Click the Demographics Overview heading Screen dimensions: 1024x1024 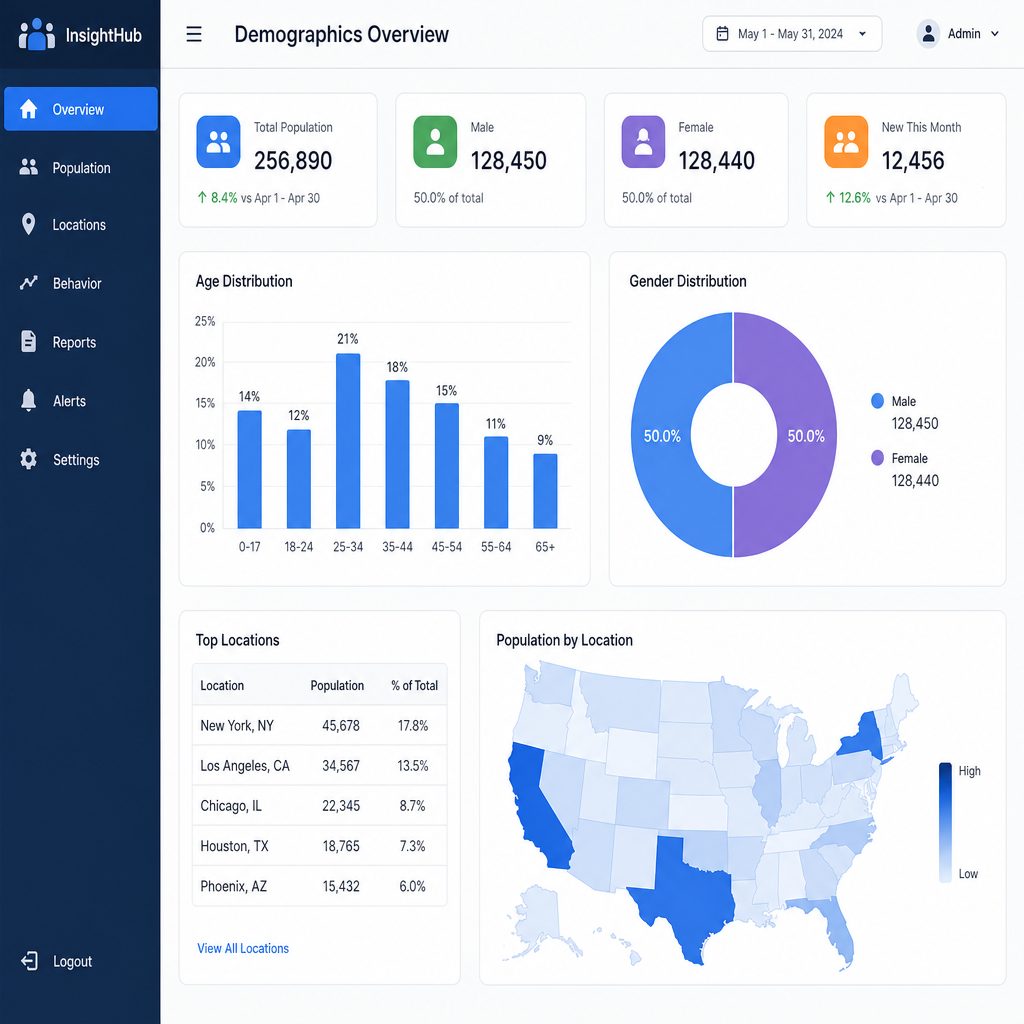342,34
